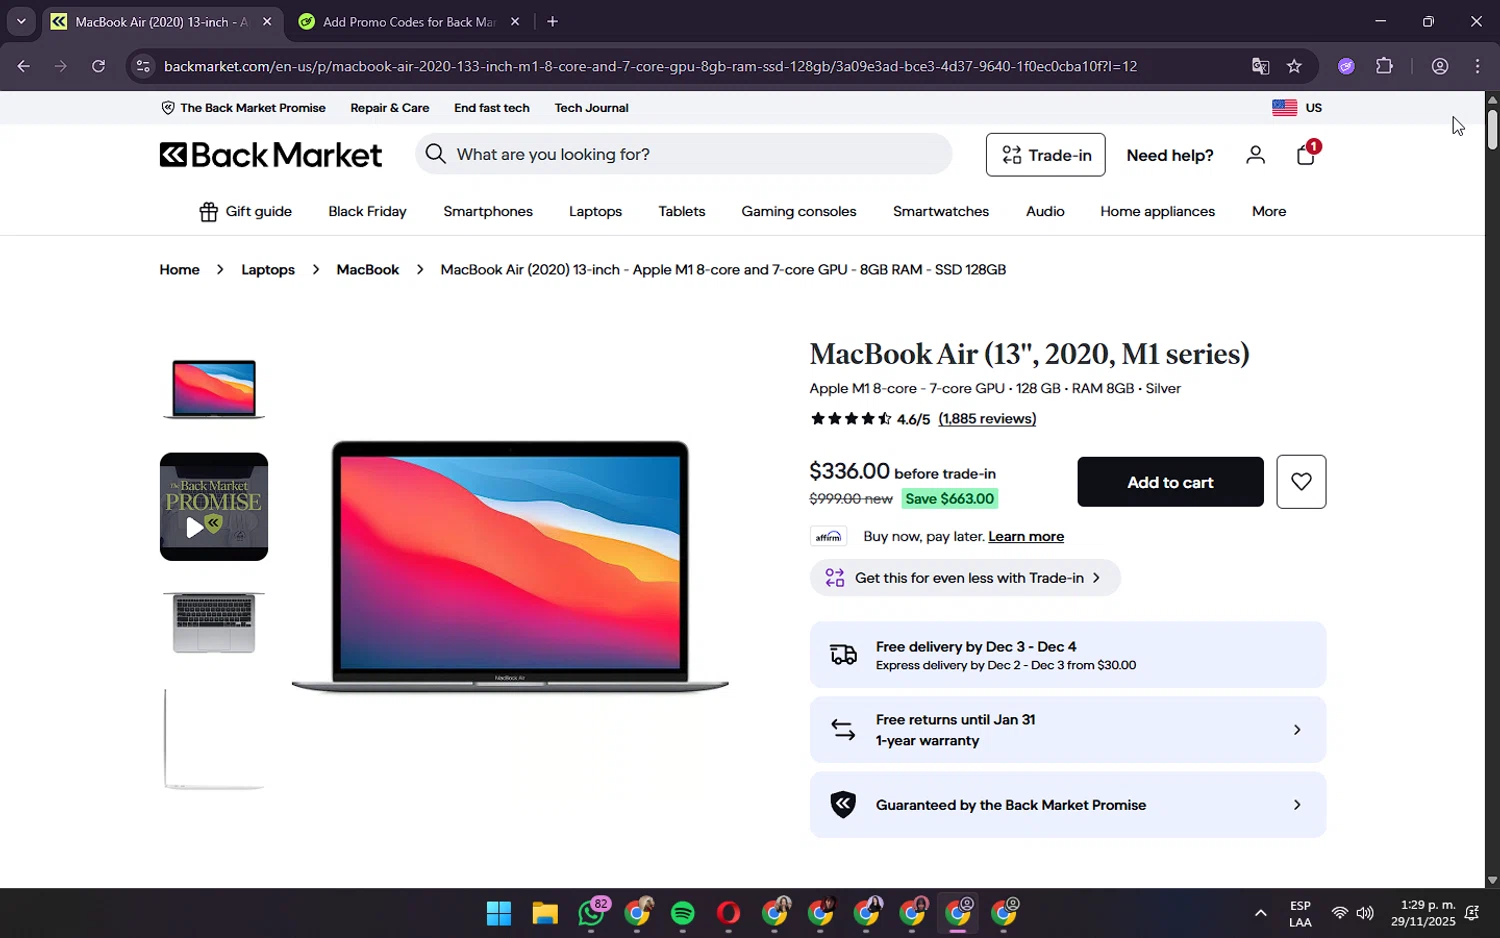This screenshot has height=938, width=1500.
Task: Open End fast tech link
Action: pos(492,108)
